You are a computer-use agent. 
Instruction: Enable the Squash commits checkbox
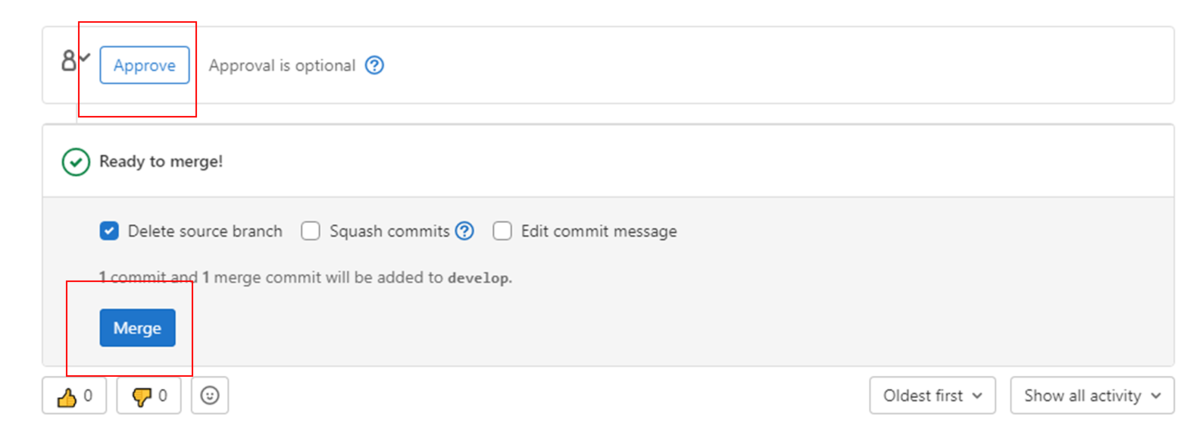click(311, 231)
